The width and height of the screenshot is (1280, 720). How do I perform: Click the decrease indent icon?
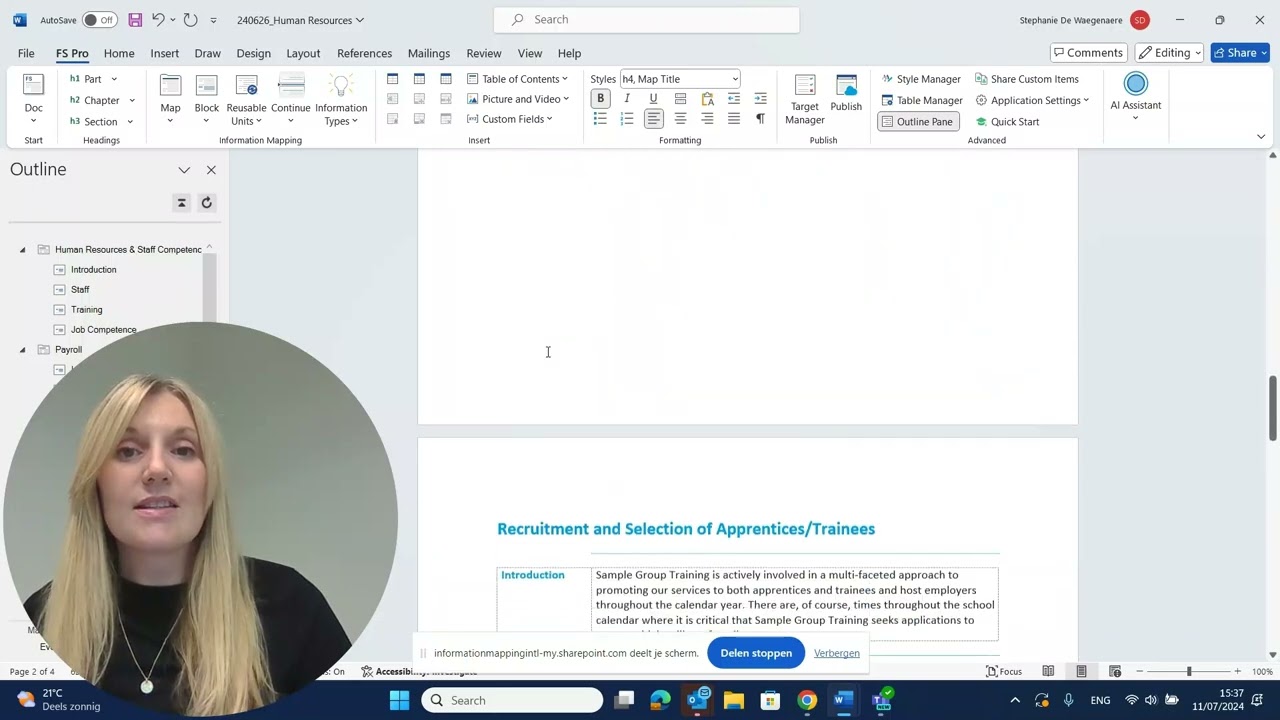pyautogui.click(x=734, y=99)
